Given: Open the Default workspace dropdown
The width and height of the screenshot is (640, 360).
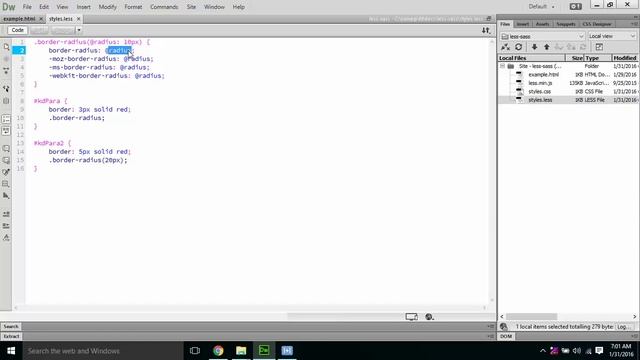Looking at the screenshot, I should click(541, 7).
